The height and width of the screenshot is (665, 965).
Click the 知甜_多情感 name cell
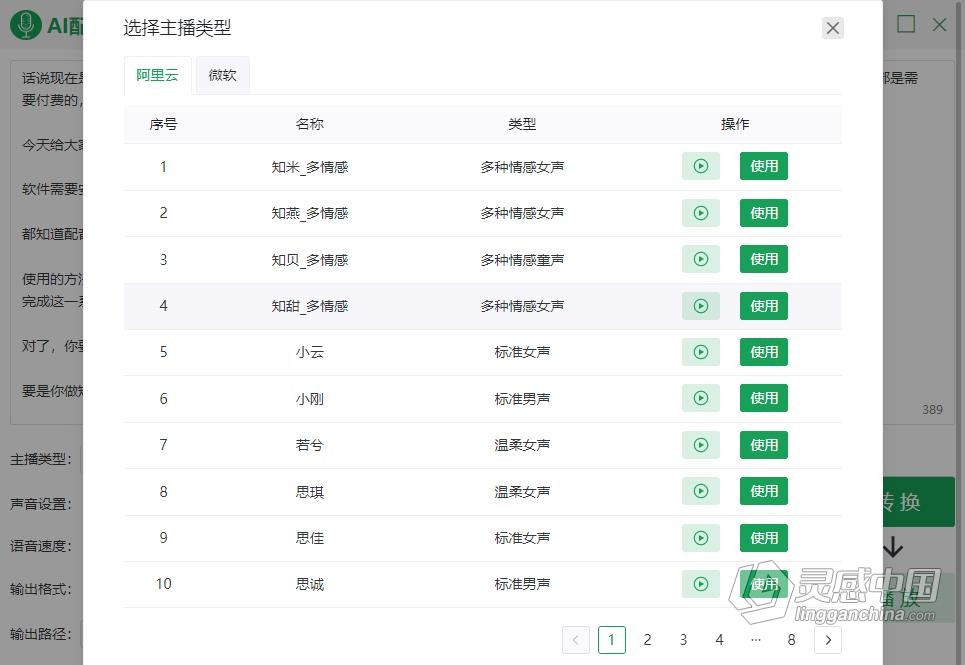pos(310,306)
